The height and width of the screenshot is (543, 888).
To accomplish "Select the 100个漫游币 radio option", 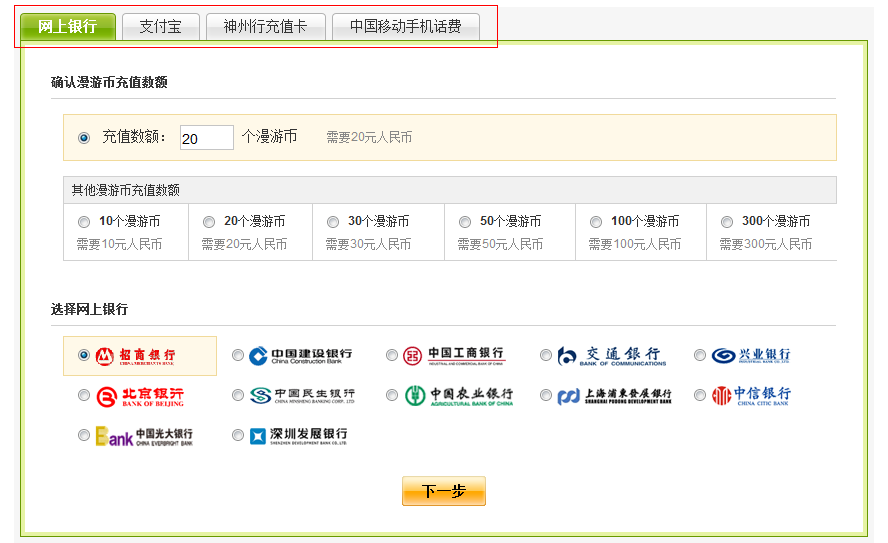I will [596, 221].
